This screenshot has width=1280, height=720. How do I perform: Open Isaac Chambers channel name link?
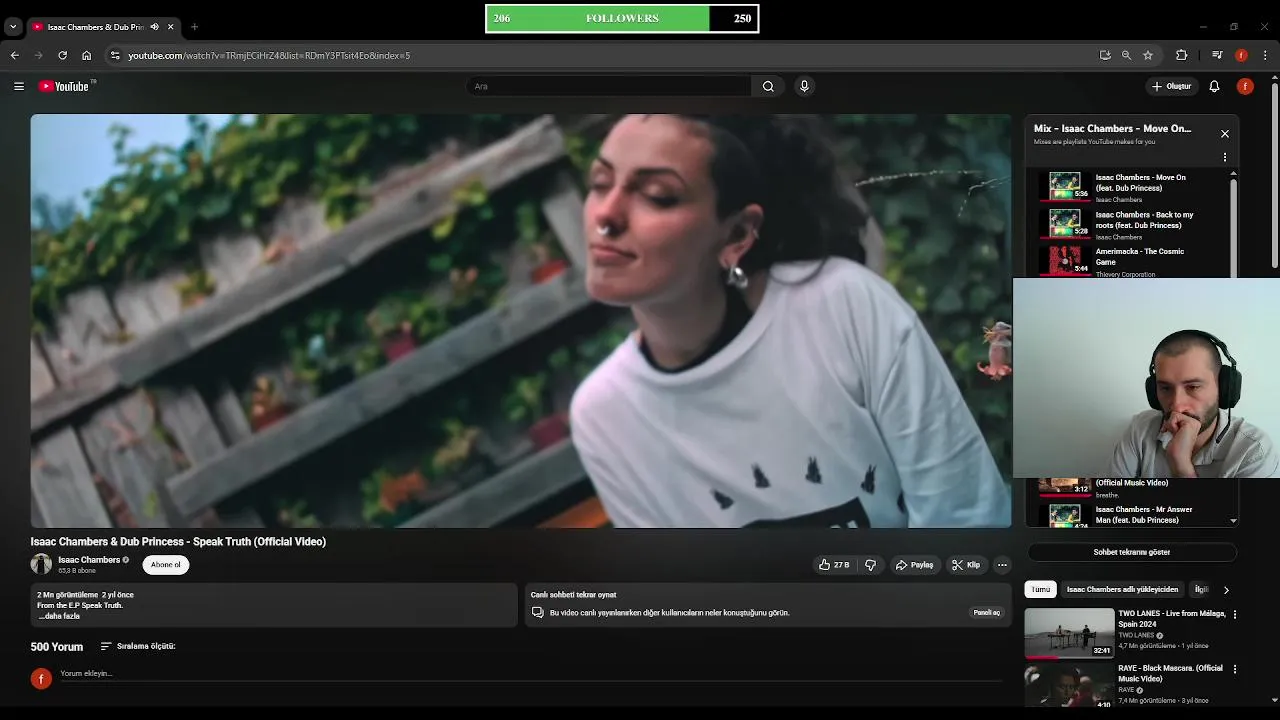[x=89, y=560]
